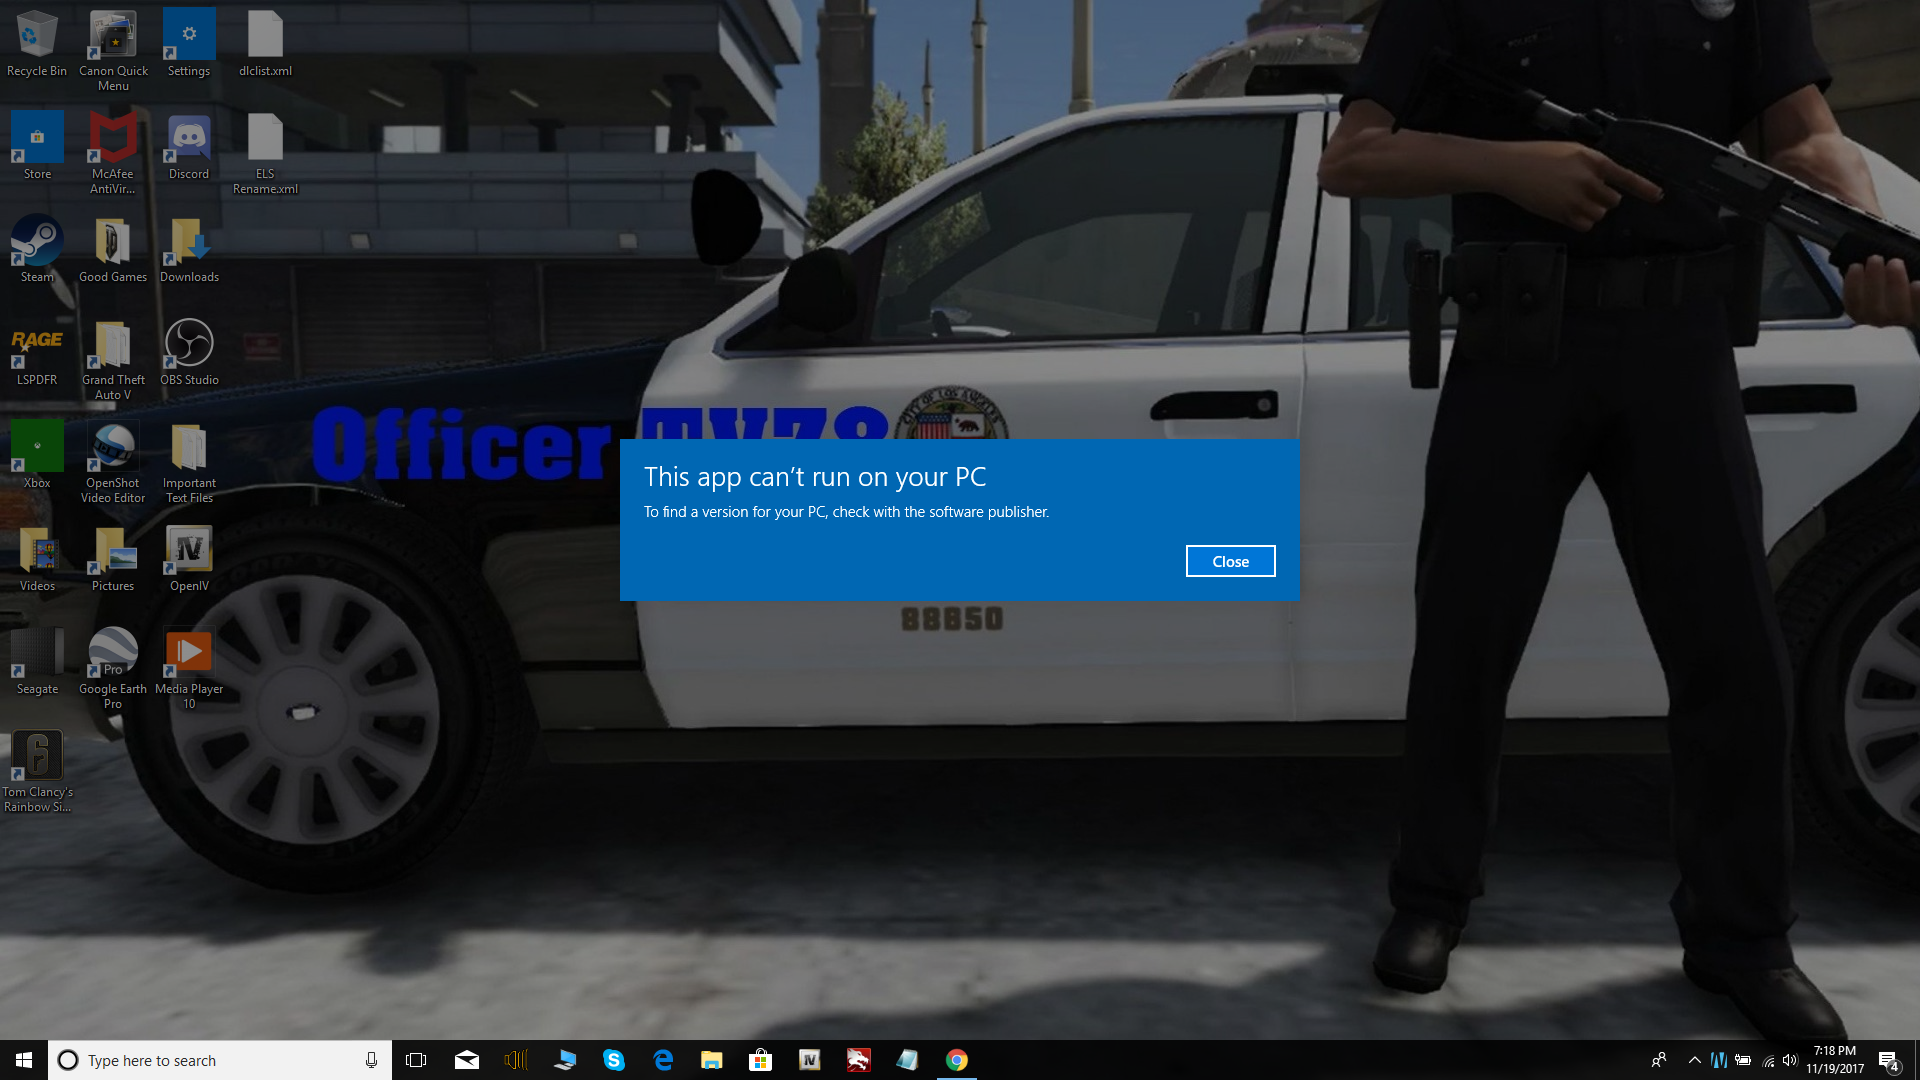Open Action Center with 4 notifications
This screenshot has height=1080, width=1920.
tap(1888, 1060)
